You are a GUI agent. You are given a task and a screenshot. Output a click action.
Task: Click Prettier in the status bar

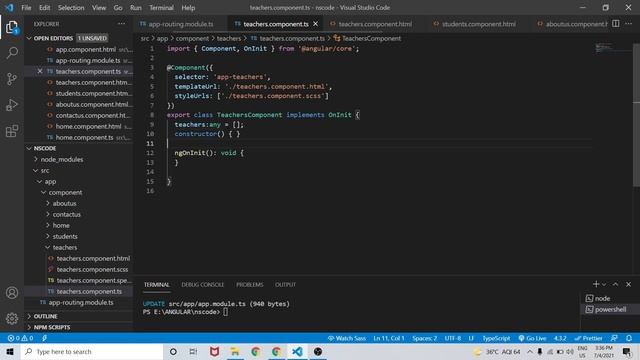click(588, 338)
